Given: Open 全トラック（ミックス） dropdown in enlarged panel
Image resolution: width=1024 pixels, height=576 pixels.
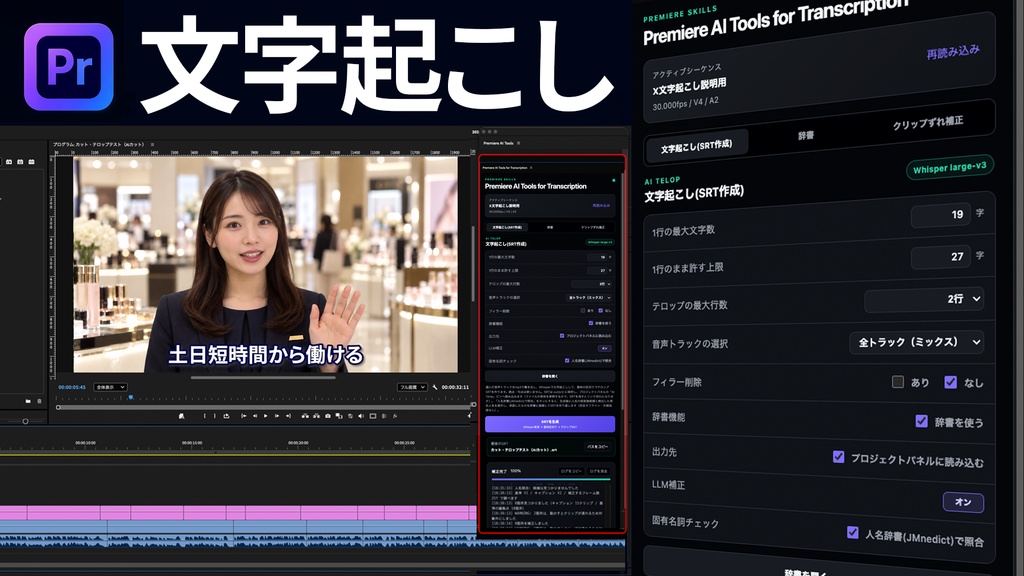Looking at the screenshot, I should click(x=917, y=342).
